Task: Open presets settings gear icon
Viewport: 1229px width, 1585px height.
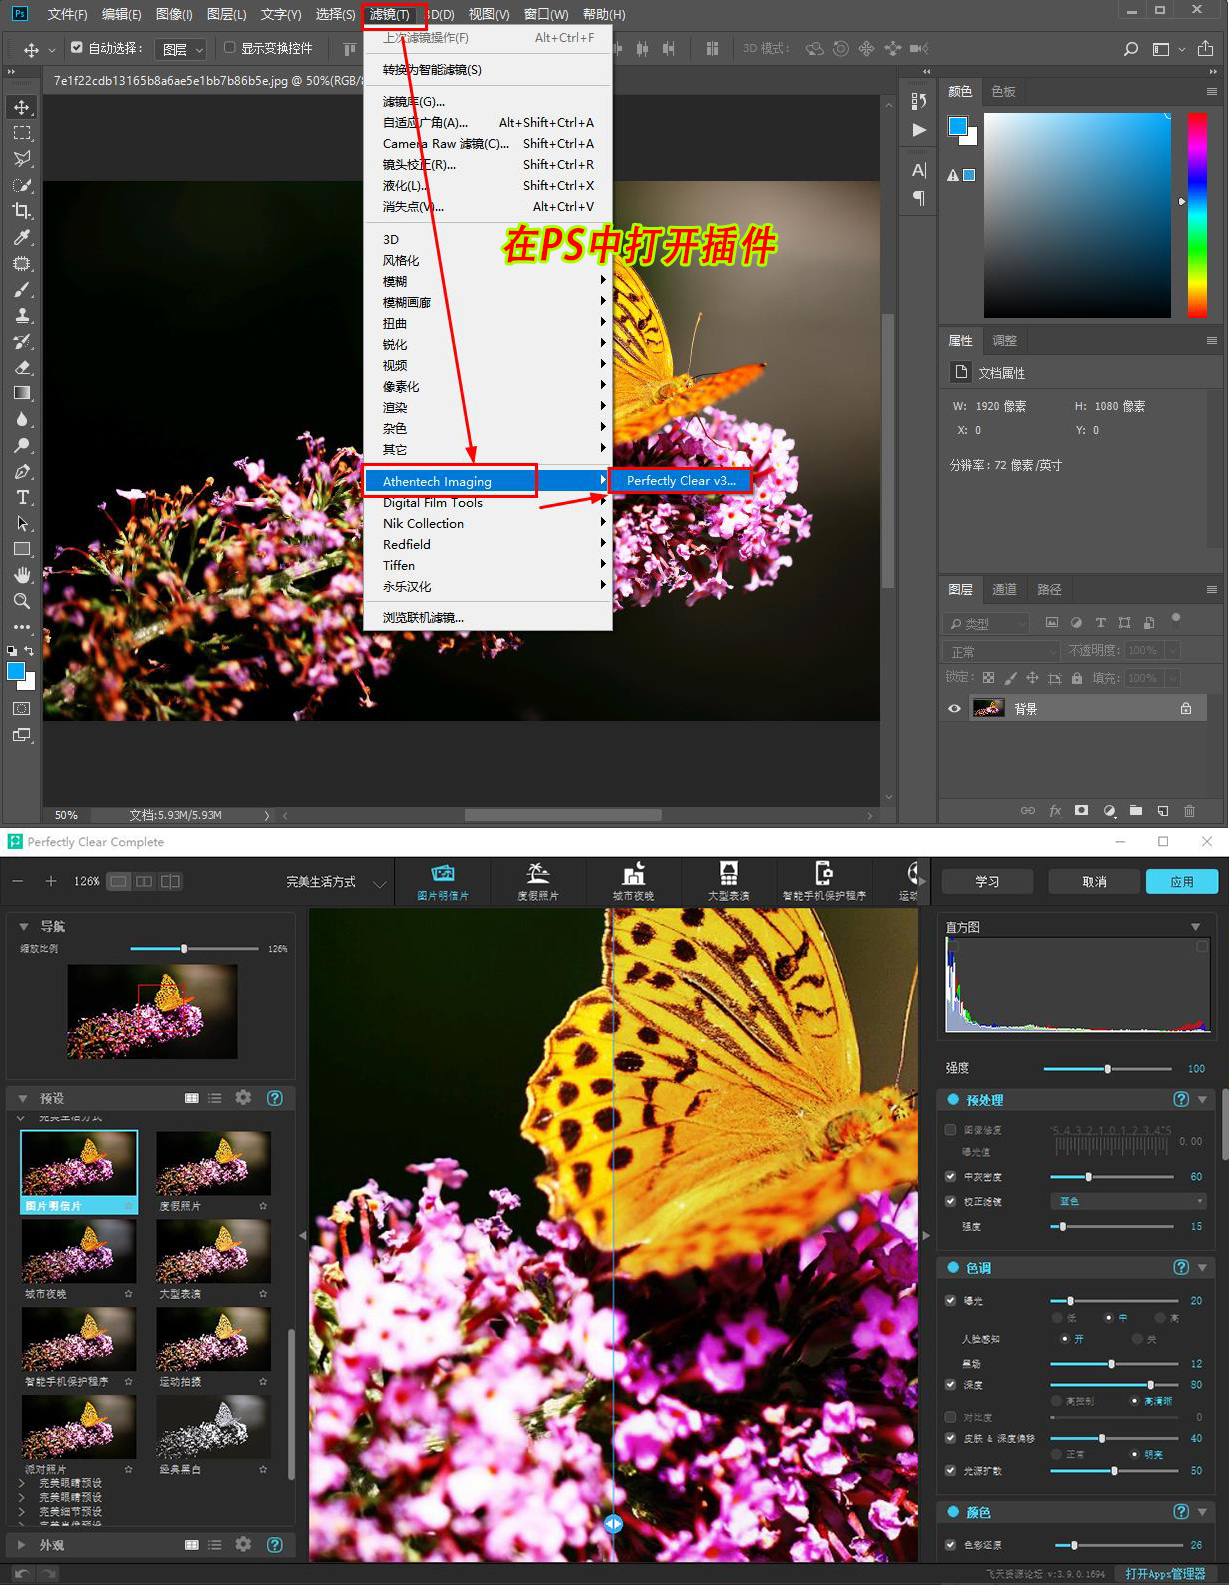Action: point(243,1098)
